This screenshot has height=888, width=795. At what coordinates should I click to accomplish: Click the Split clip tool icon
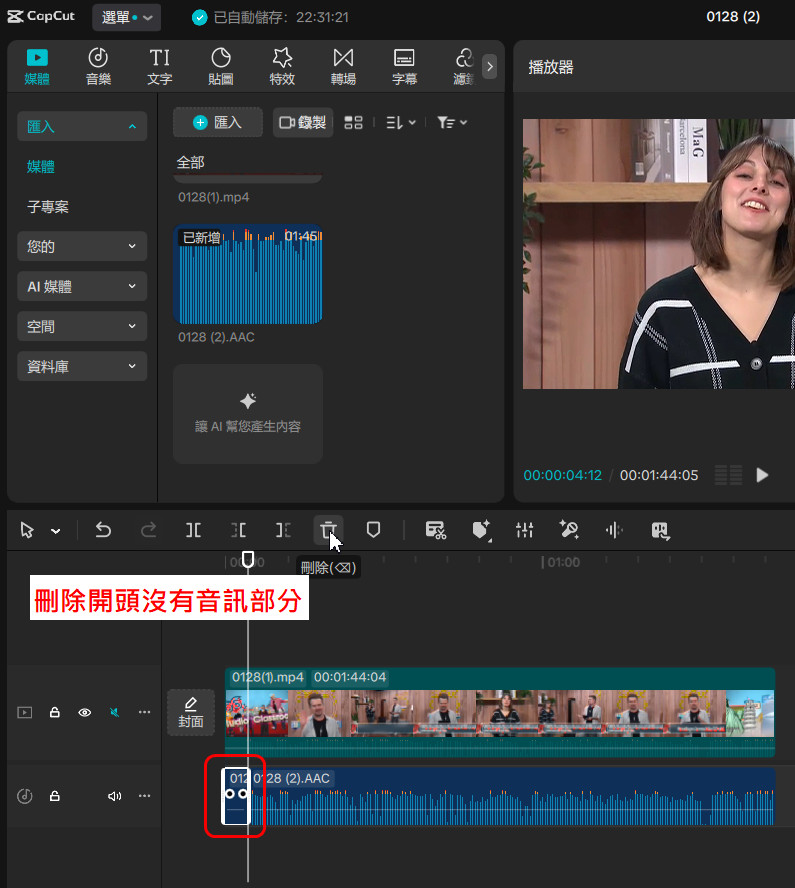194,530
